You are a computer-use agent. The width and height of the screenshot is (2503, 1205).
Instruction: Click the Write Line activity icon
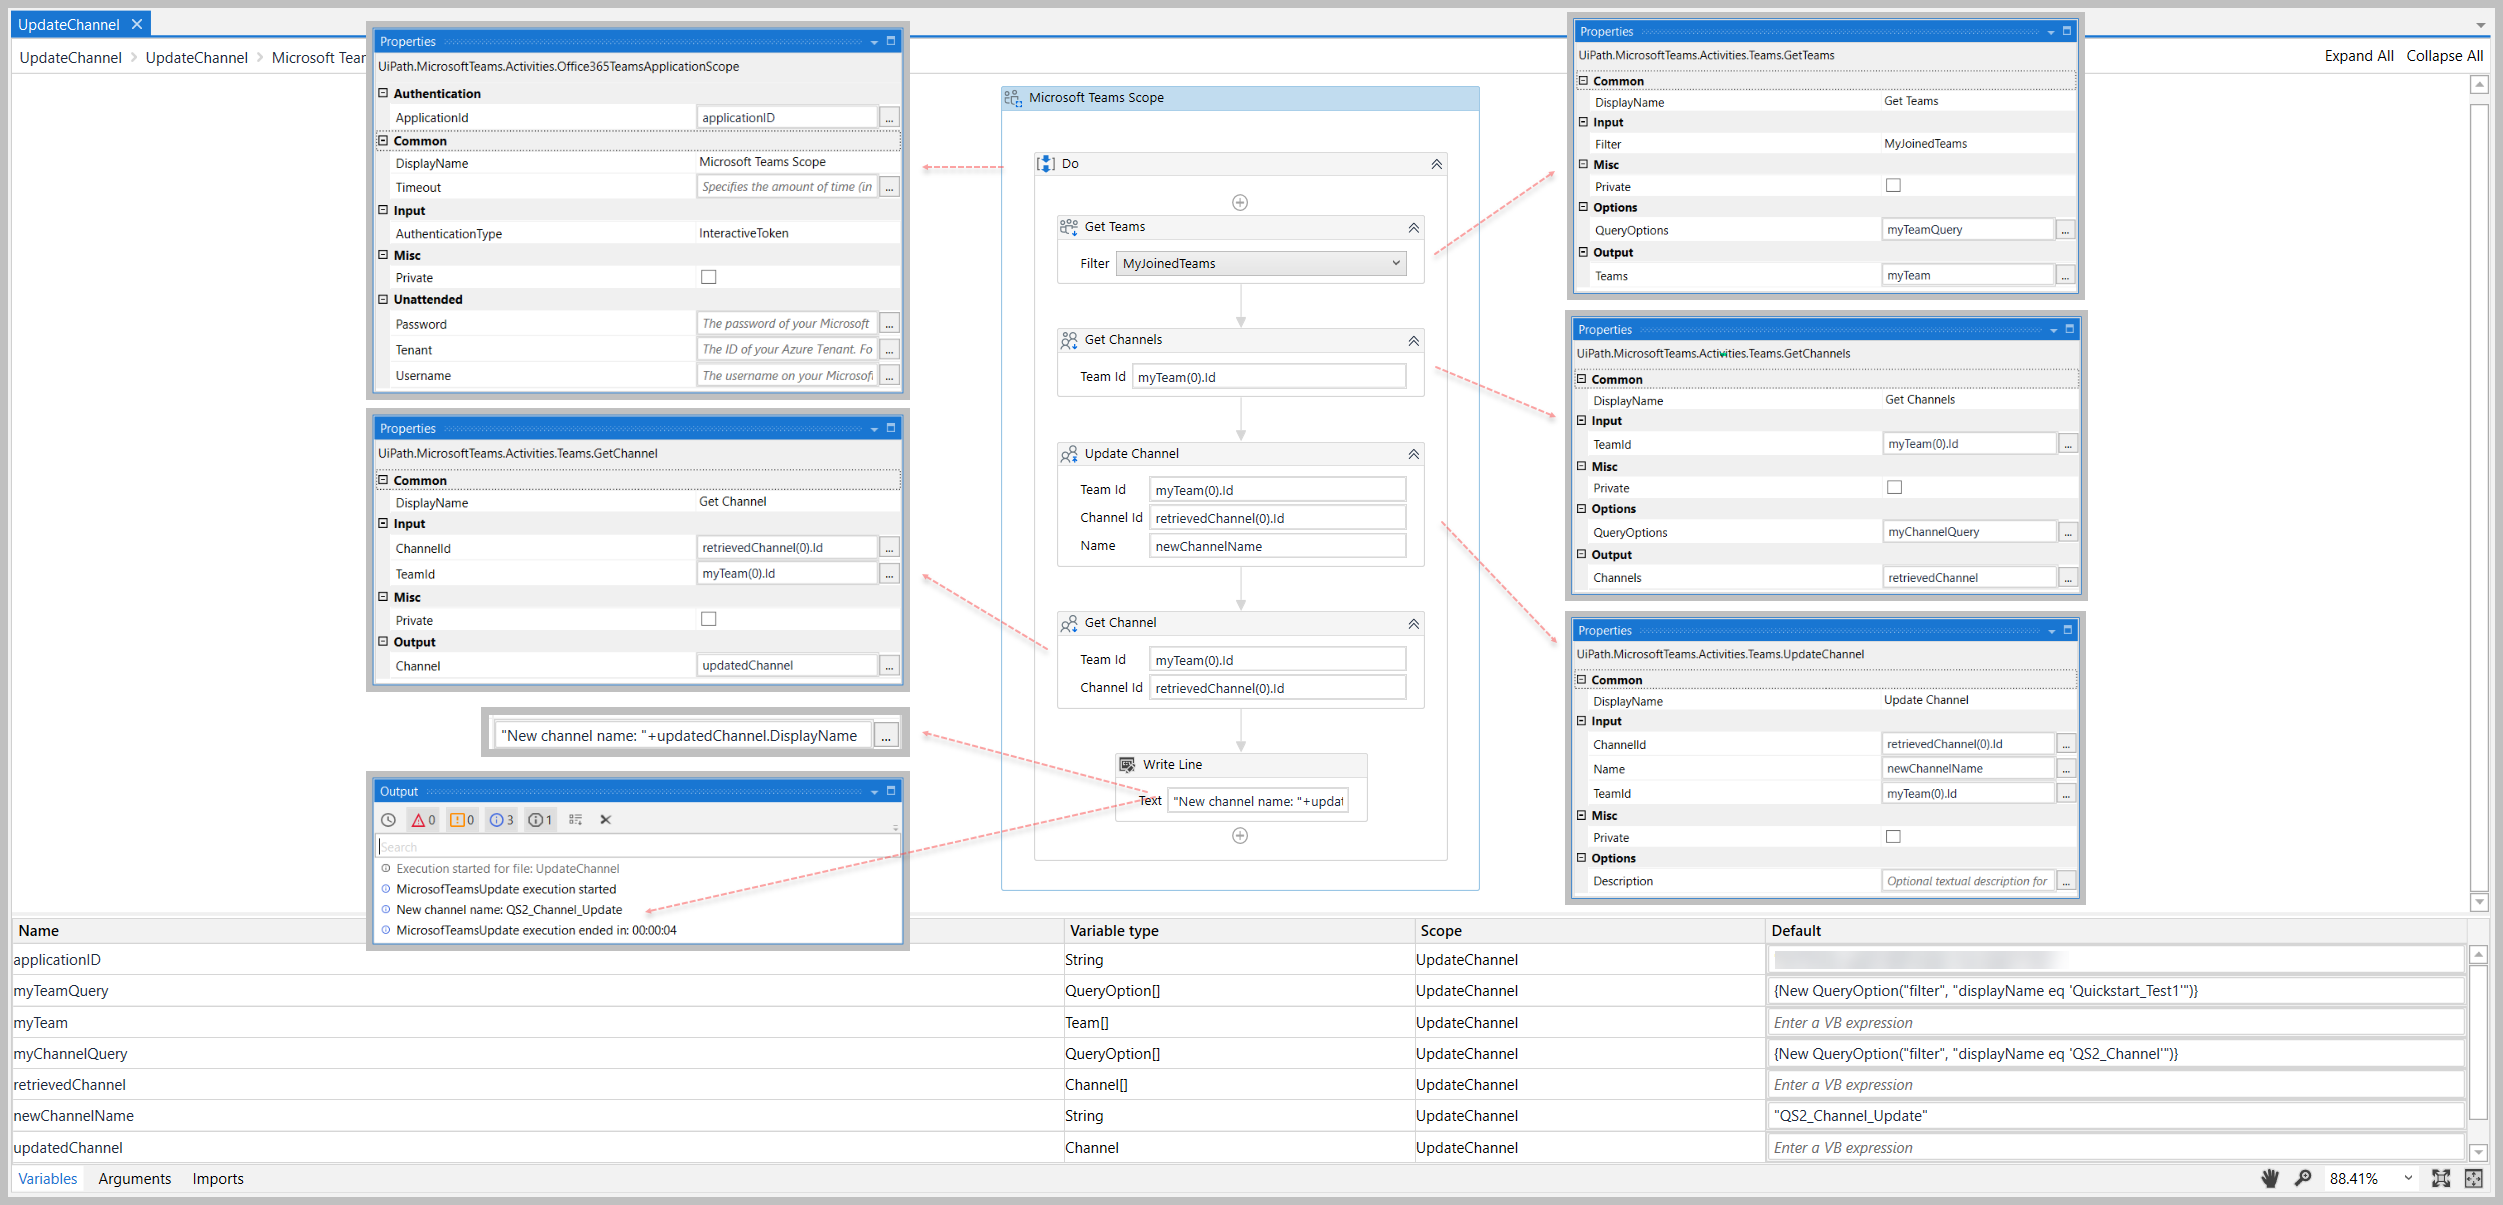[x=1127, y=765]
